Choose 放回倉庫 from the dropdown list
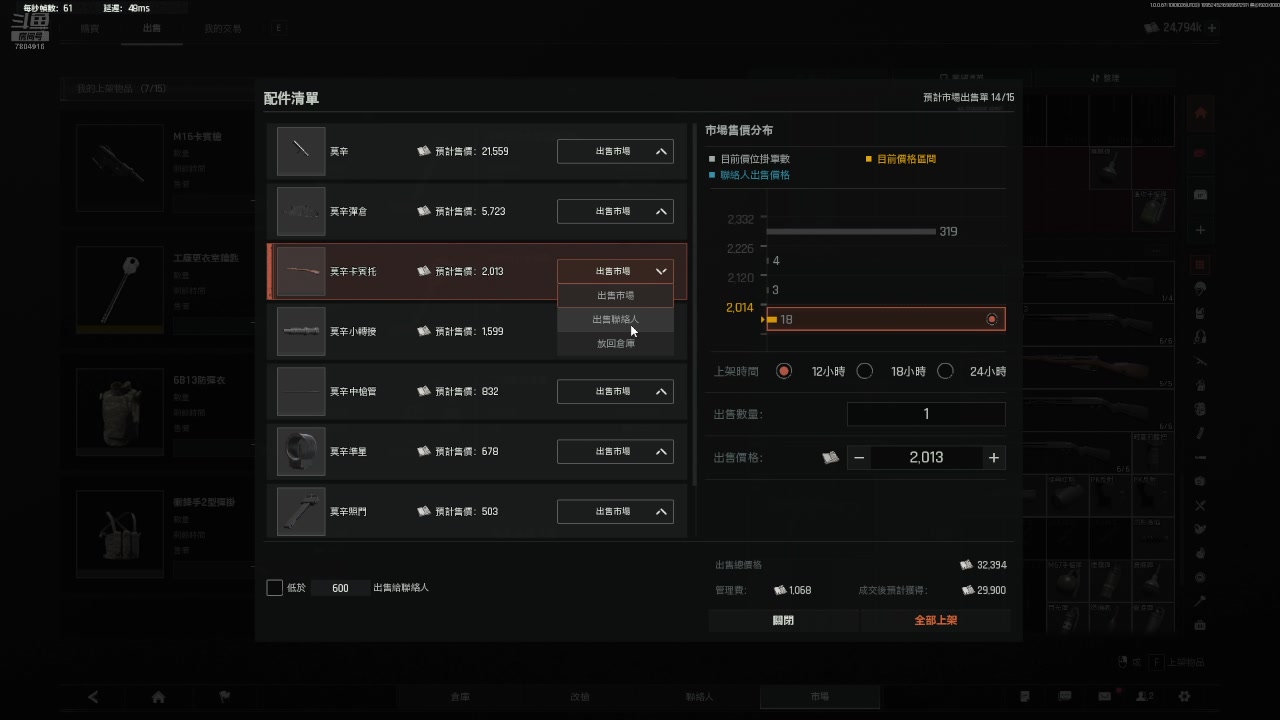This screenshot has width=1280, height=720. [615, 343]
